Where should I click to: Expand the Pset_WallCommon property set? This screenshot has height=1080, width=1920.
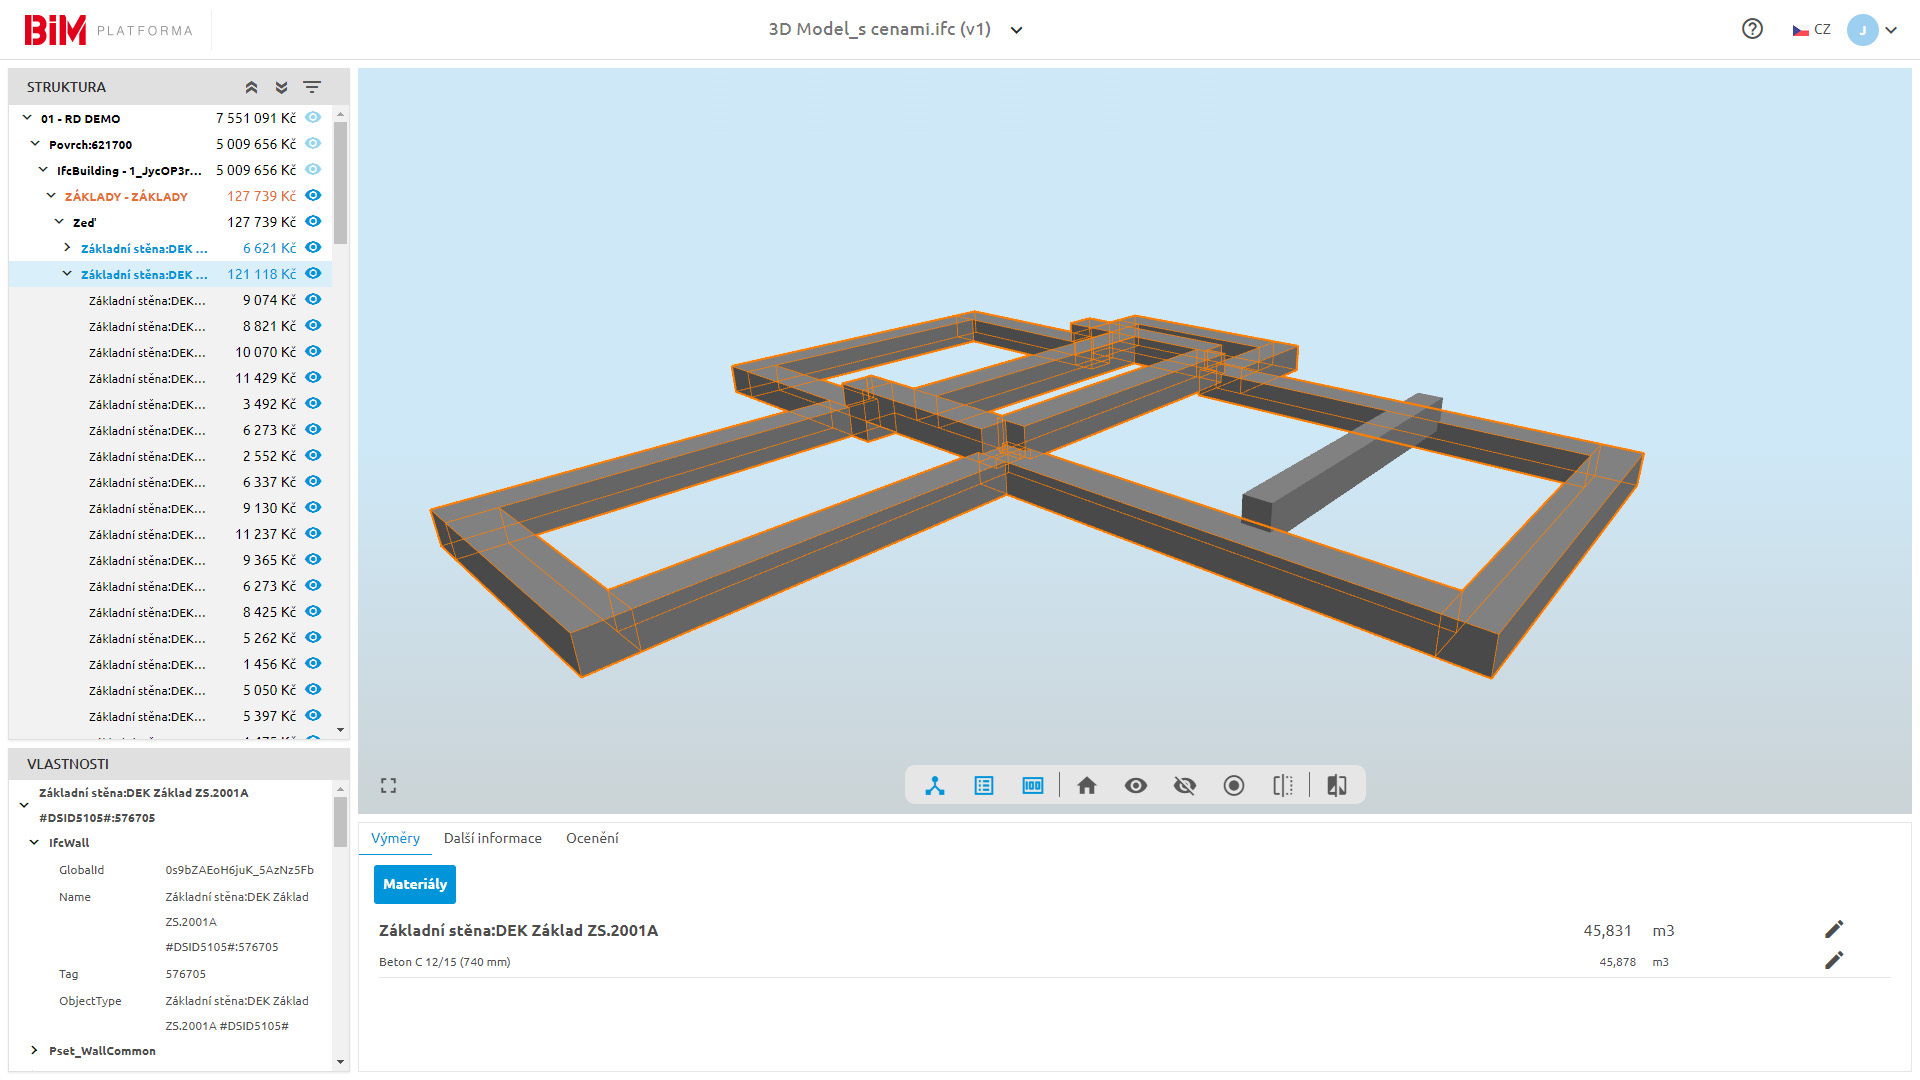click(34, 1050)
